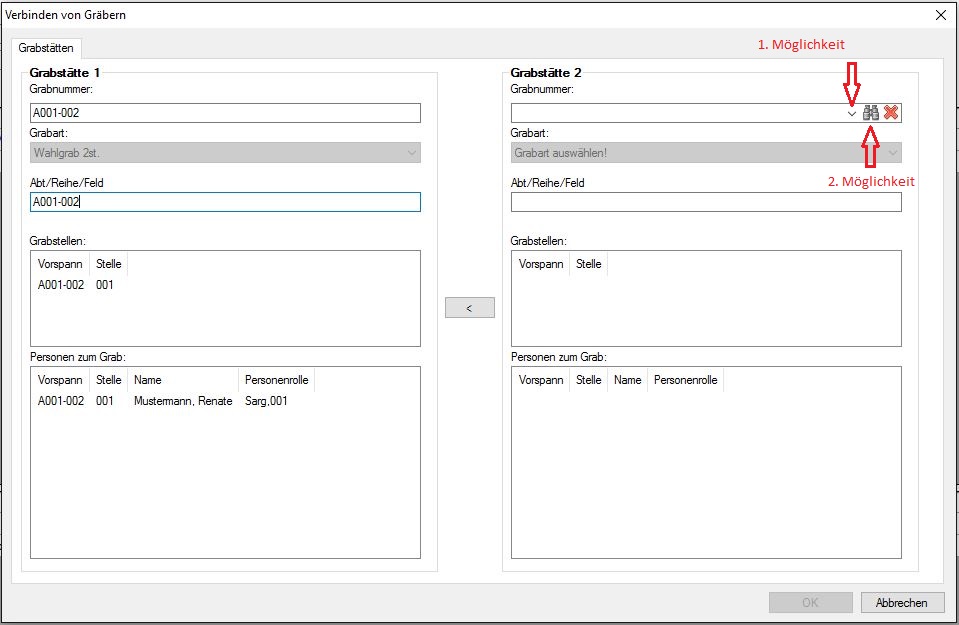Click Personenrolle column header in Grabstätte 1

(277, 380)
